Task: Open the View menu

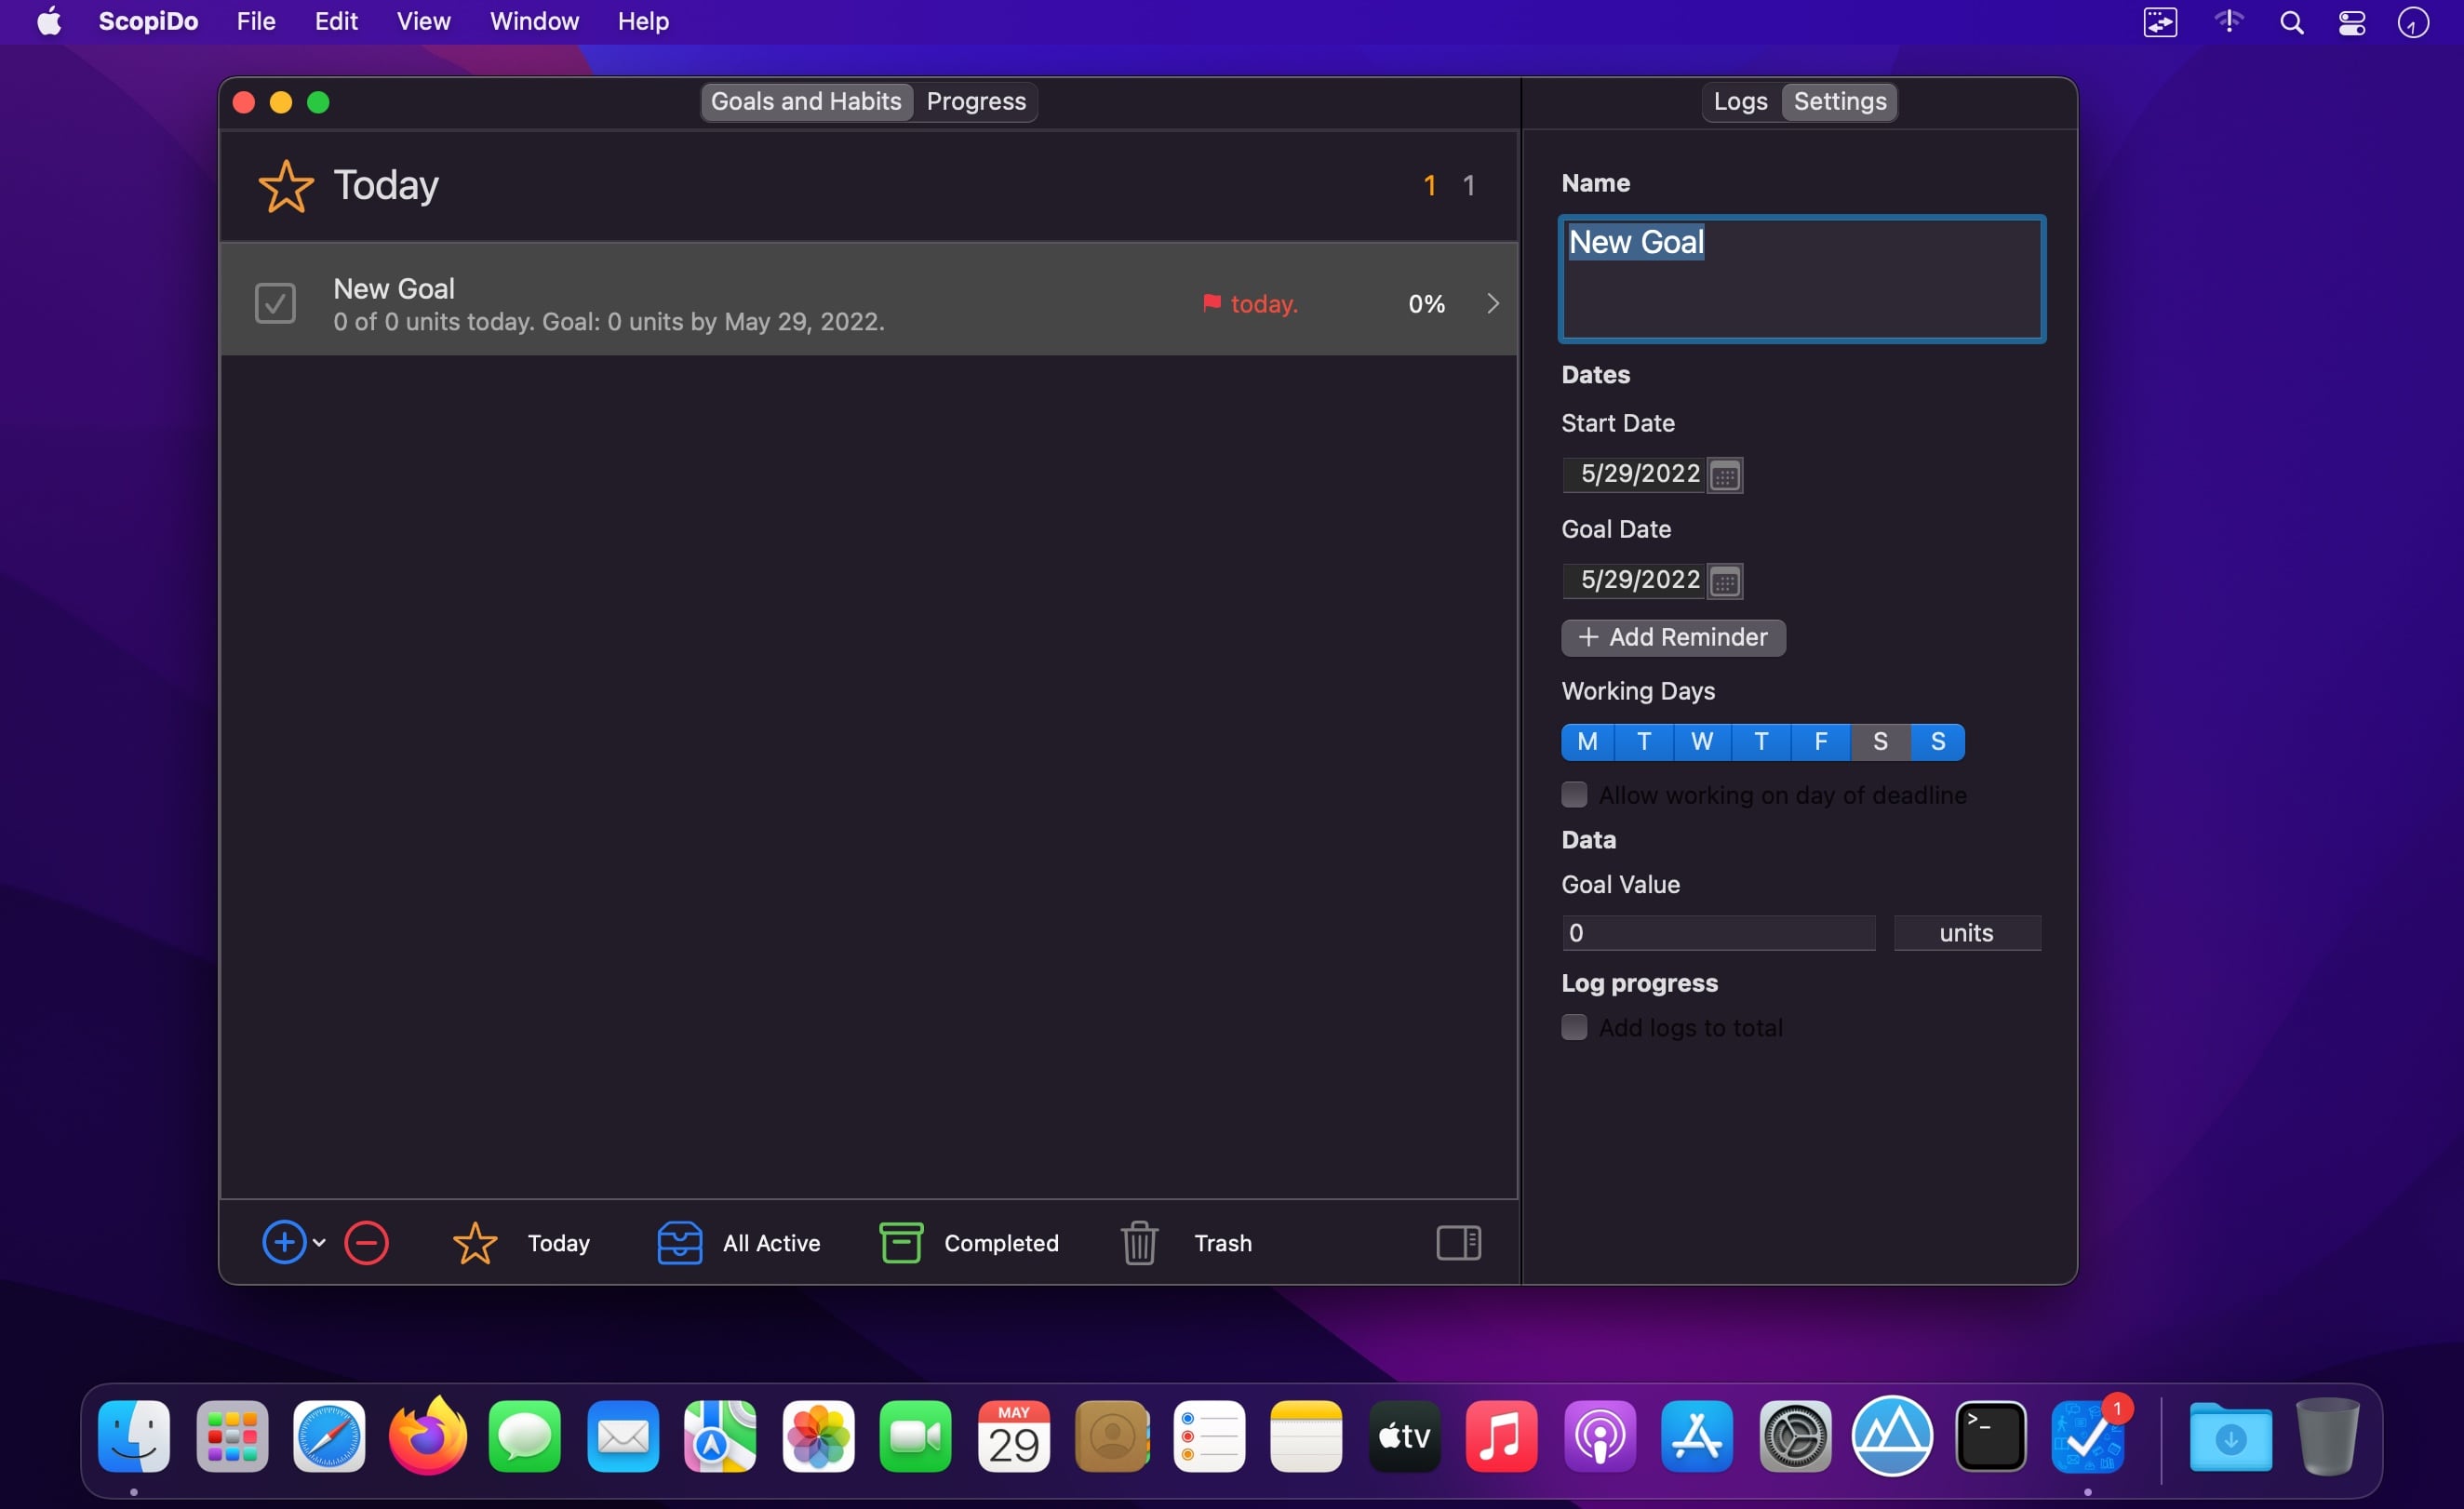Action: tap(423, 21)
